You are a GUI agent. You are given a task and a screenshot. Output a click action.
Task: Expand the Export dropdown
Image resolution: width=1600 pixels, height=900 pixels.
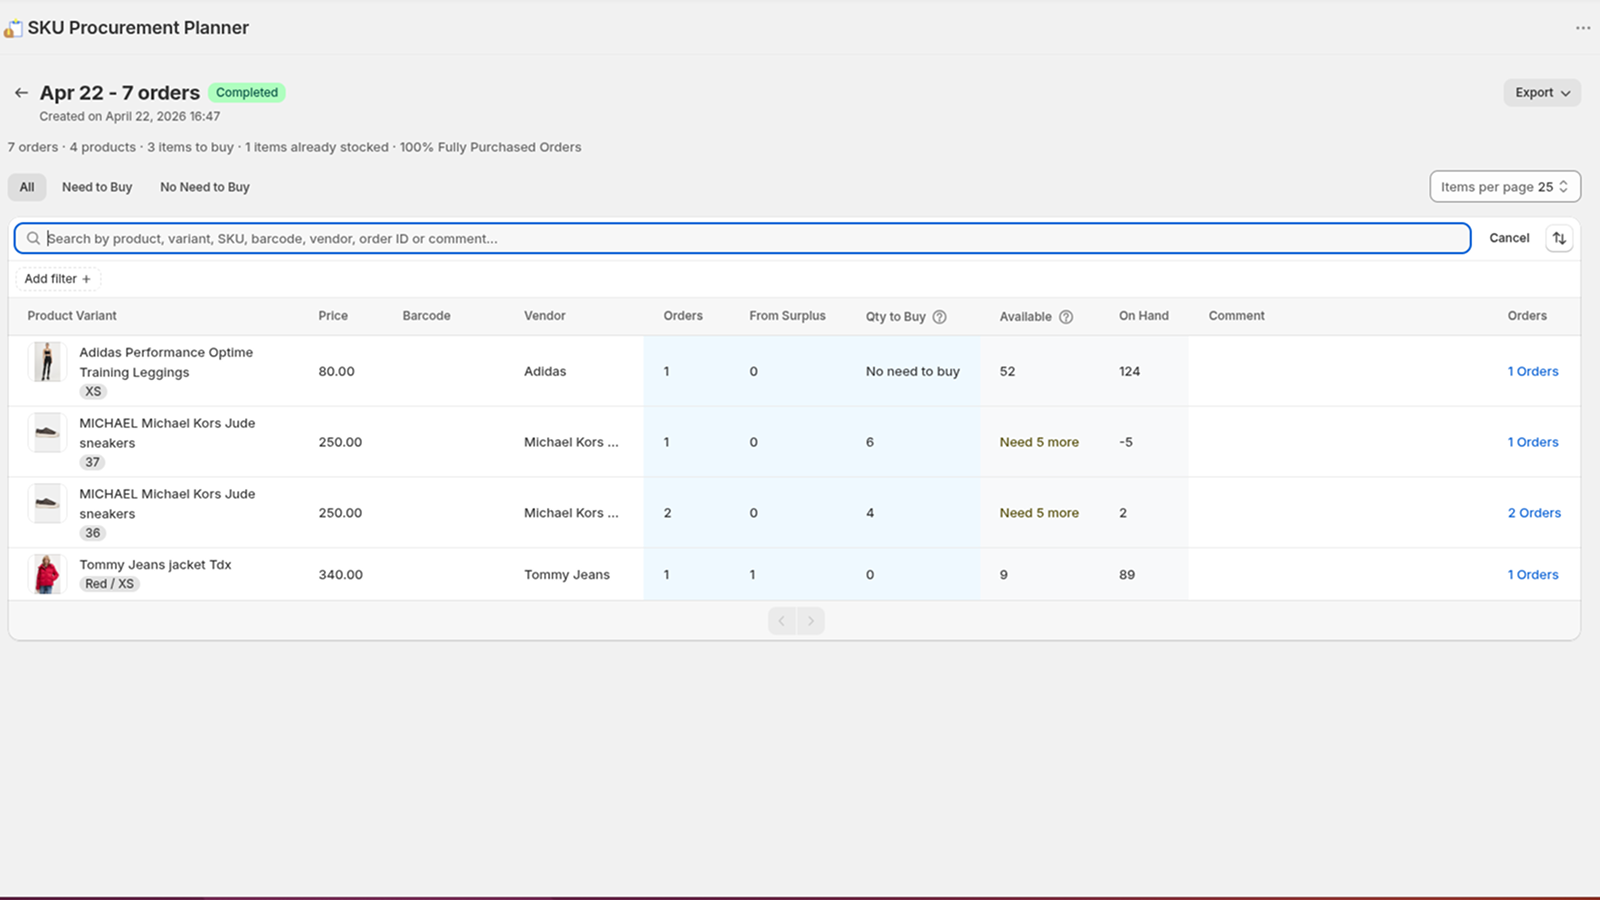tap(1541, 93)
